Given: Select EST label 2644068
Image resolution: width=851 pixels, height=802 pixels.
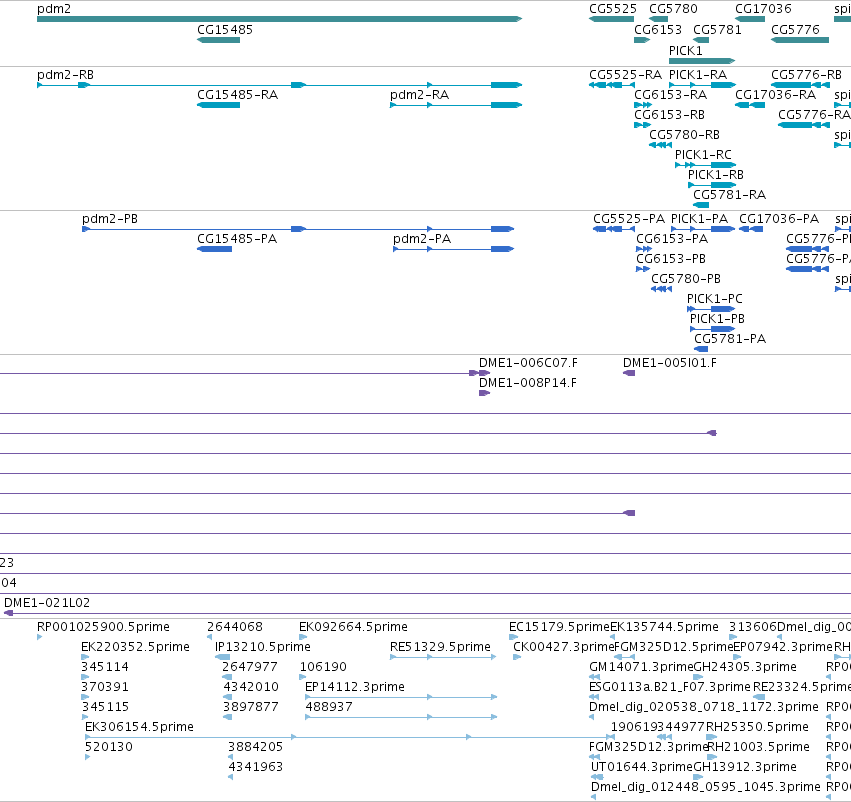Looking at the screenshot, I should pyautogui.click(x=234, y=627).
